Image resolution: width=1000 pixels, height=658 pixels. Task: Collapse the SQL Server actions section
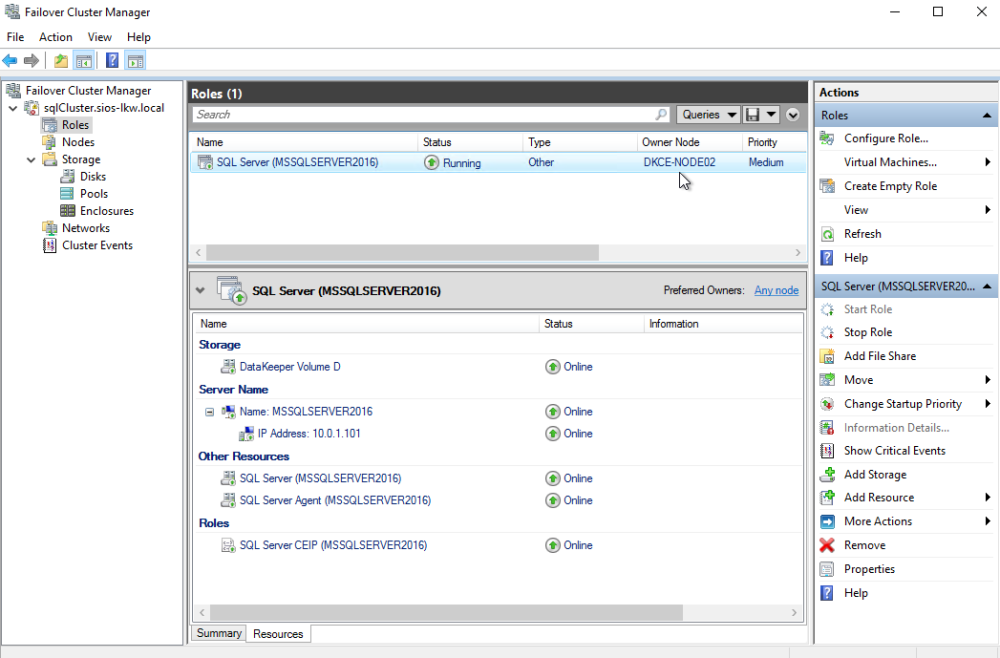(987, 286)
